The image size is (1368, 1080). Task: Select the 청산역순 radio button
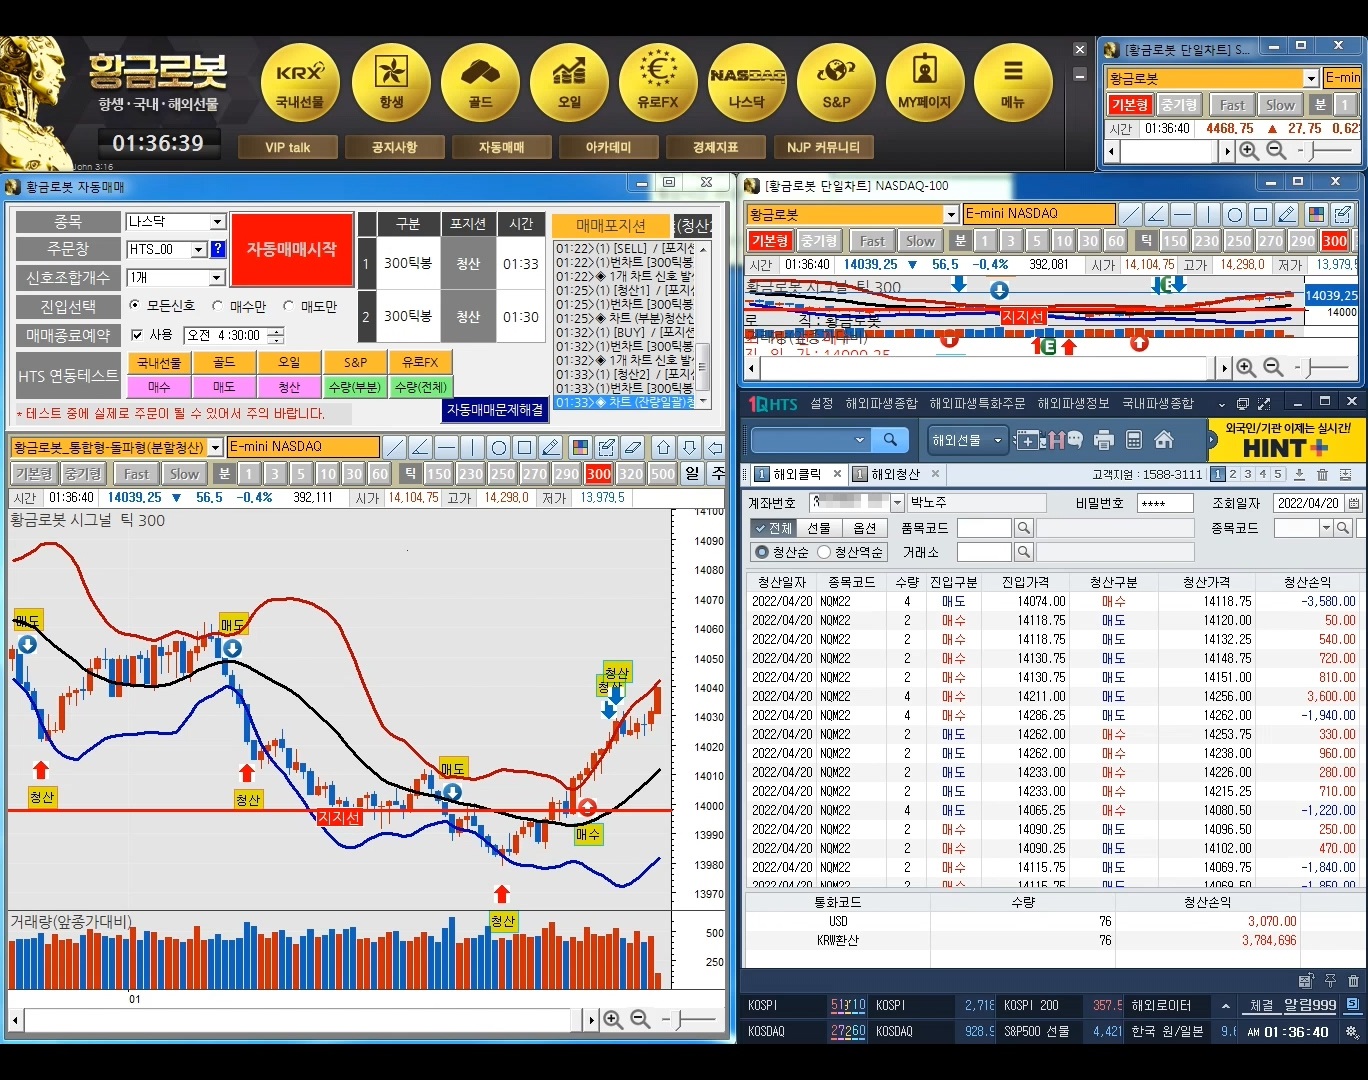pyautogui.click(x=824, y=552)
